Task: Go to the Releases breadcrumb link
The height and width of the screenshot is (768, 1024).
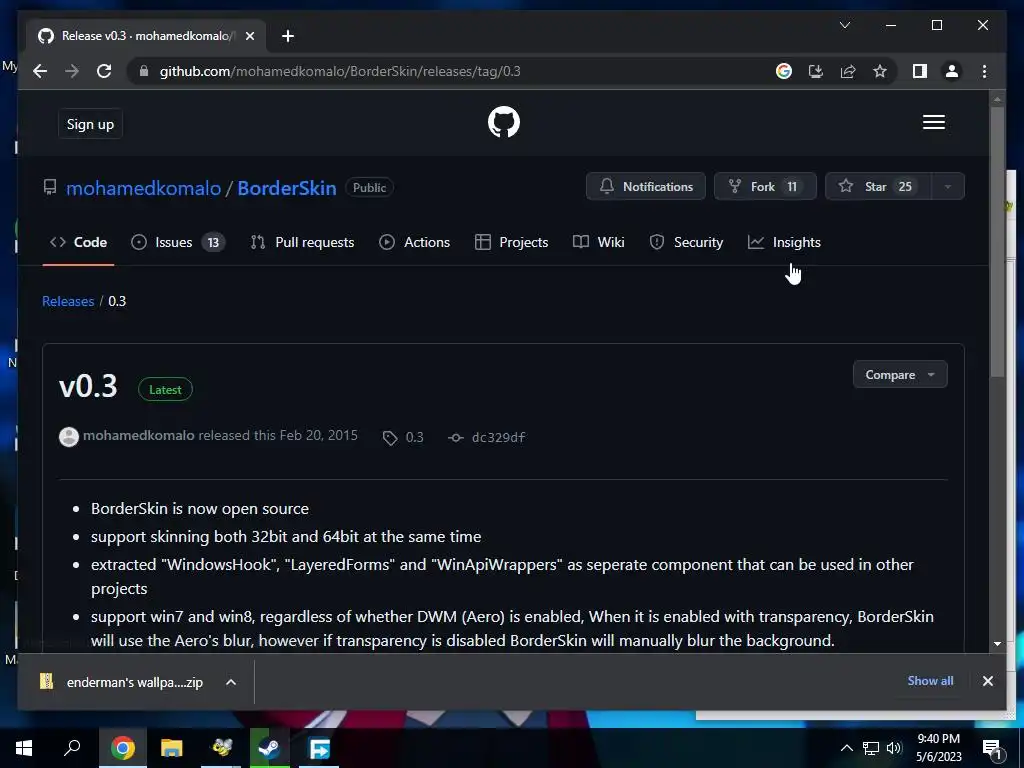Action: tap(68, 301)
